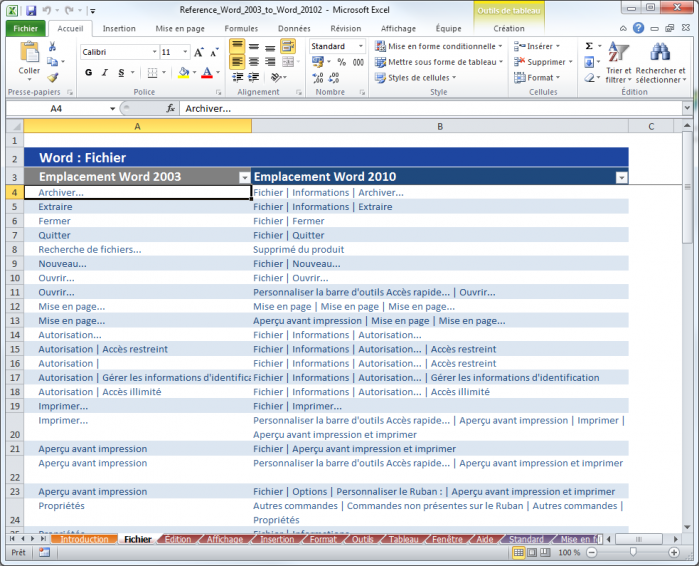
Task: Open Mettre sous forme de tableau
Action: pyautogui.click(x=439, y=62)
